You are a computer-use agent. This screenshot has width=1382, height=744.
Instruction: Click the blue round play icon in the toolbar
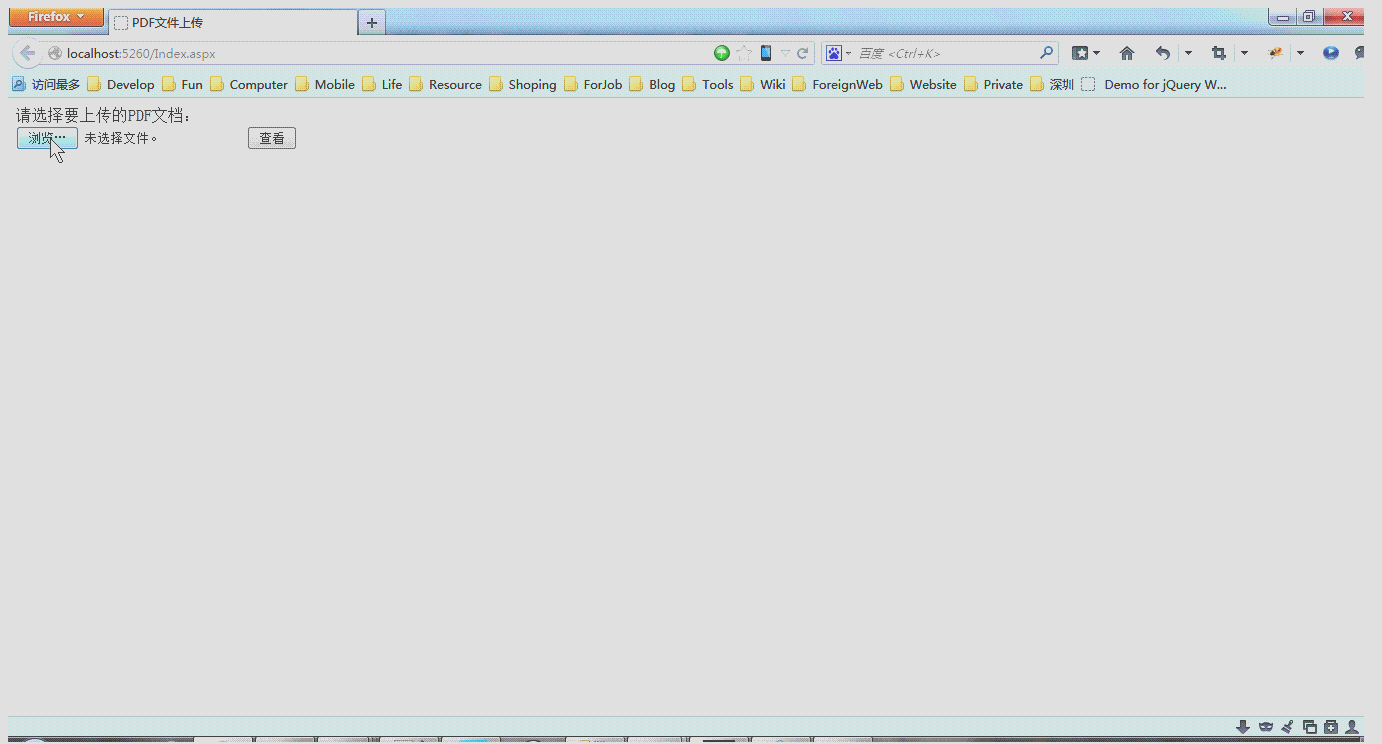1330,53
